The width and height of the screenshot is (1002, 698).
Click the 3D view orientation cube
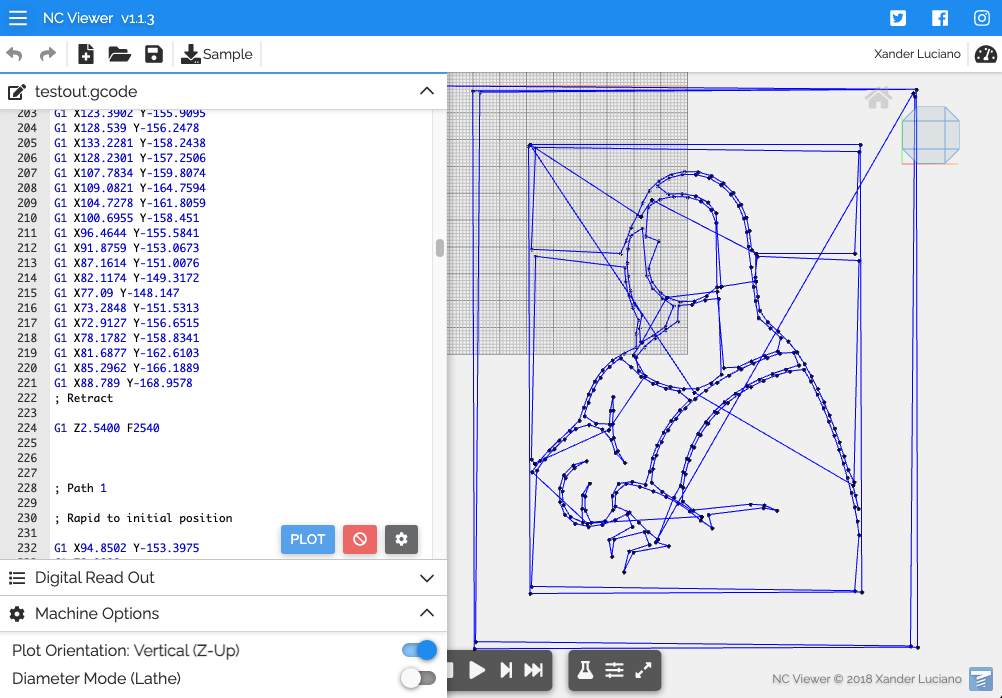pos(931,134)
